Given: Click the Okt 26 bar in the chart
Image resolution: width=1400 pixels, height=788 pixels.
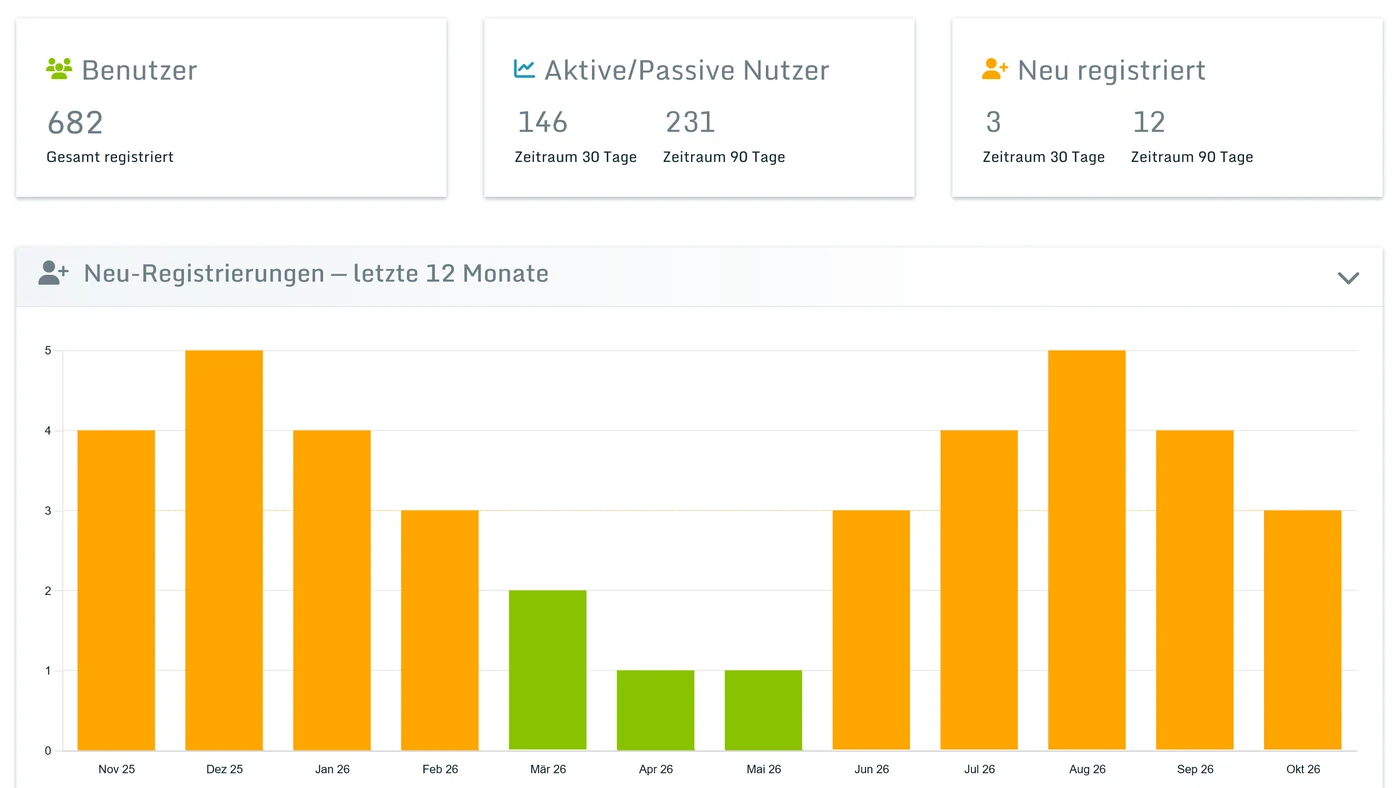Looking at the screenshot, I should point(1303,630).
